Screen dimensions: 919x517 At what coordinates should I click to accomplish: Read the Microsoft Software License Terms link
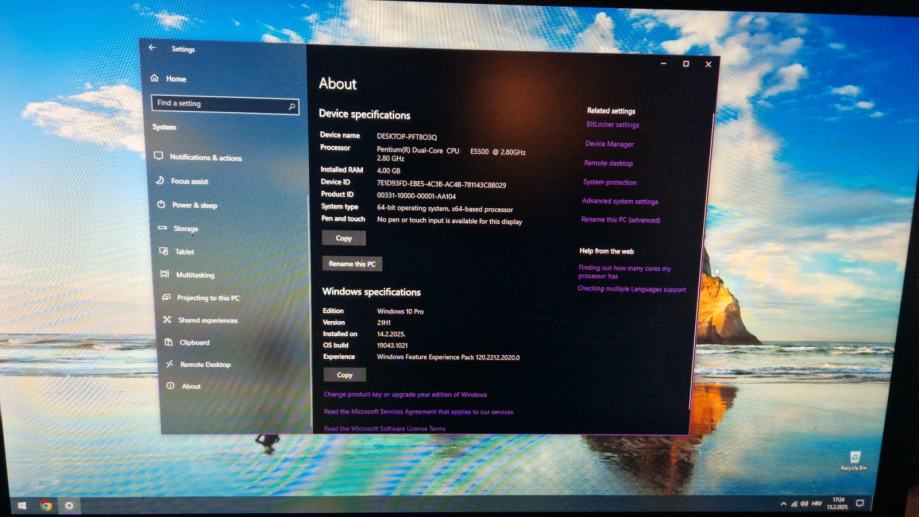click(384, 428)
